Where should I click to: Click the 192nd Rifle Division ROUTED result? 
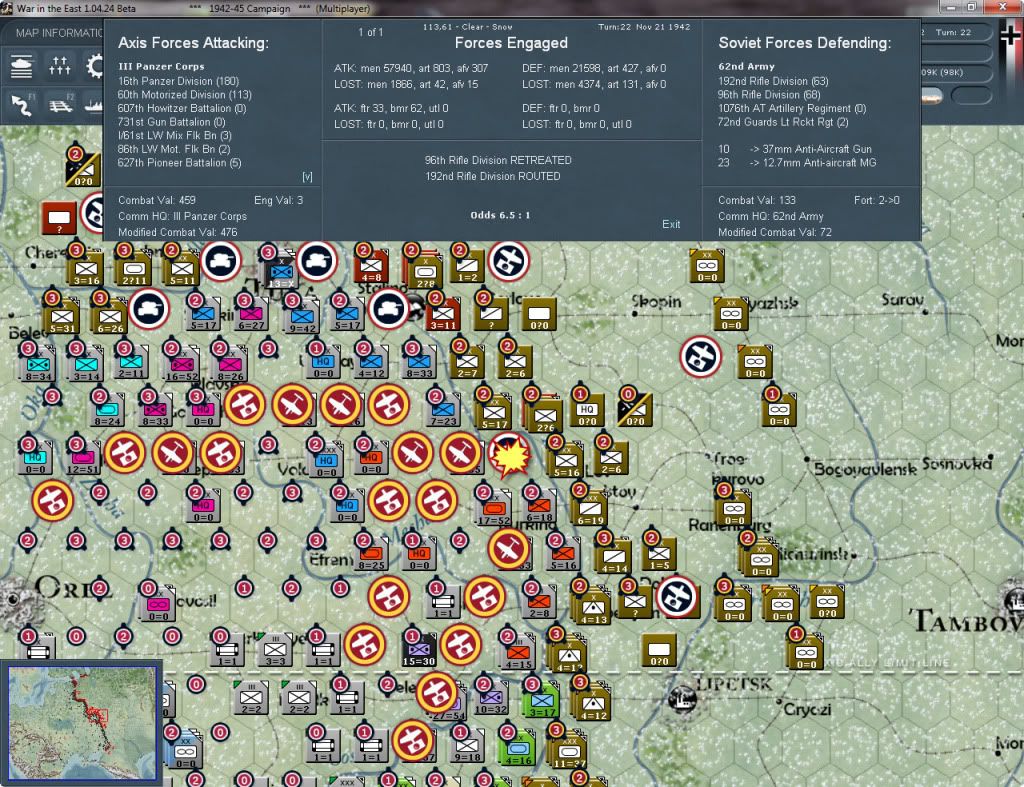(x=492, y=176)
